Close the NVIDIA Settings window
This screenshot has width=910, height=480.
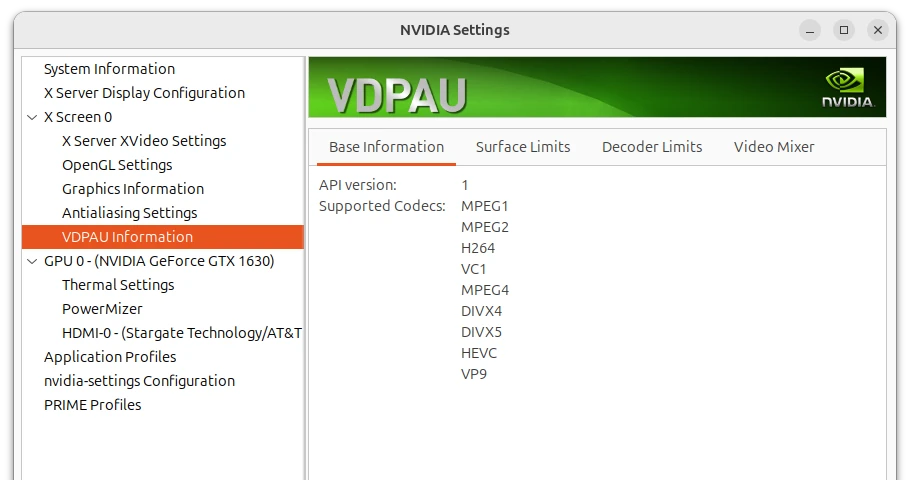tap(878, 30)
